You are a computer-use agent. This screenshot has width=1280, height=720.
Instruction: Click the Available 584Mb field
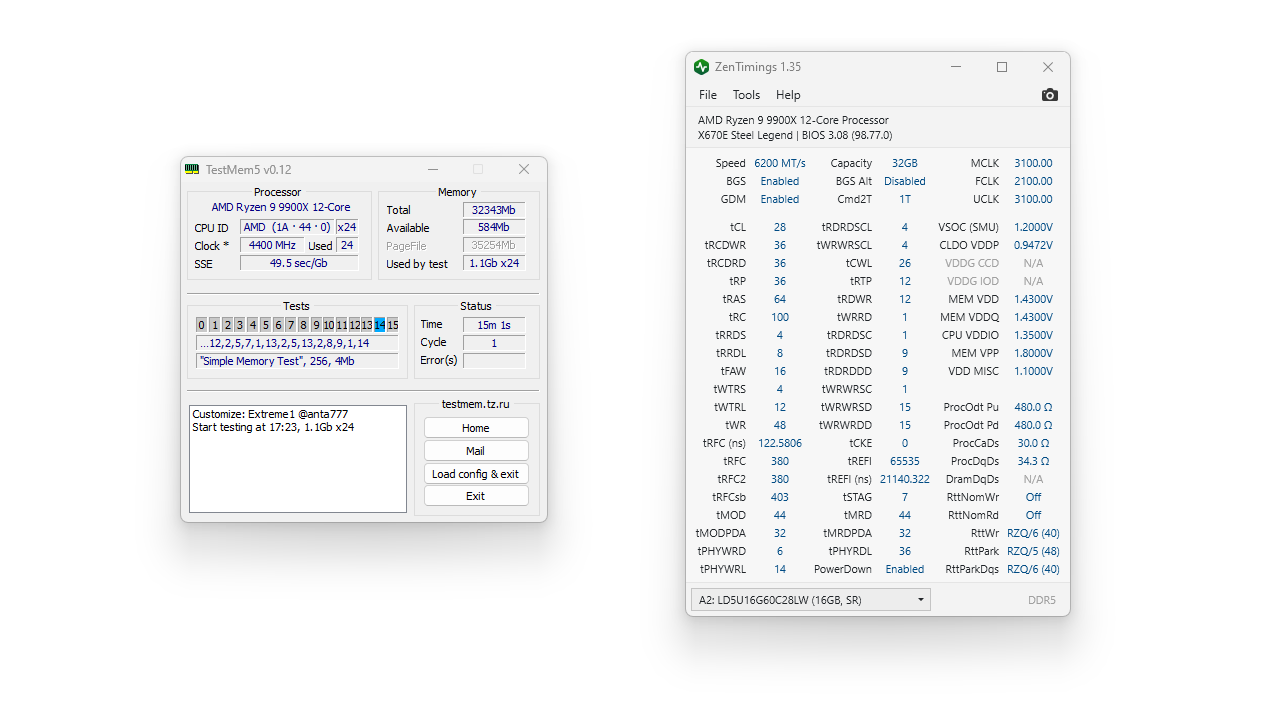(x=494, y=228)
